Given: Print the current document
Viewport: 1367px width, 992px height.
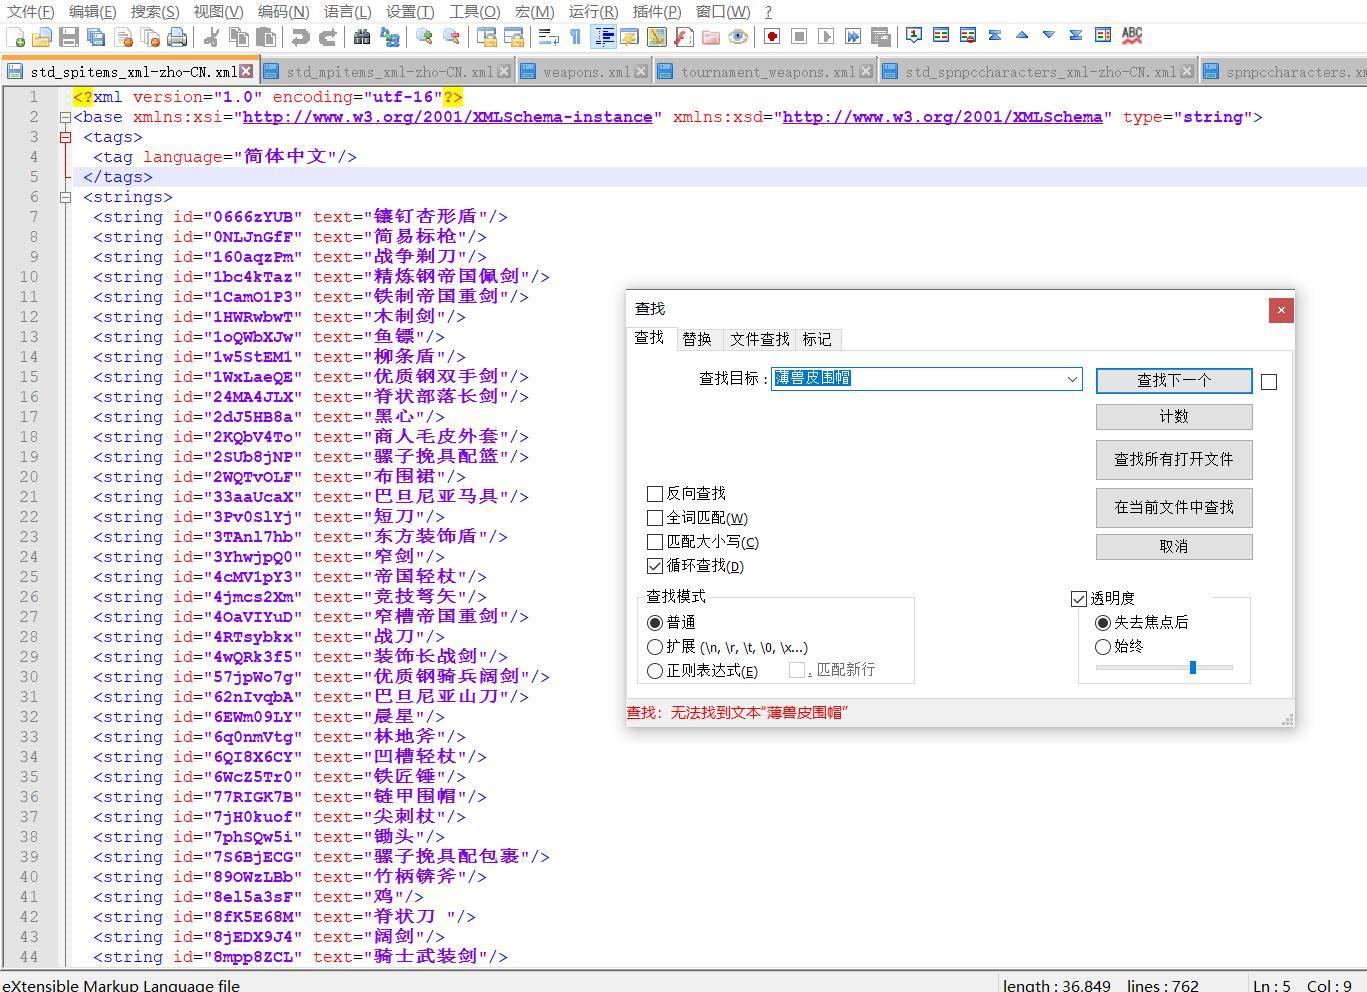Looking at the screenshot, I should (x=177, y=37).
